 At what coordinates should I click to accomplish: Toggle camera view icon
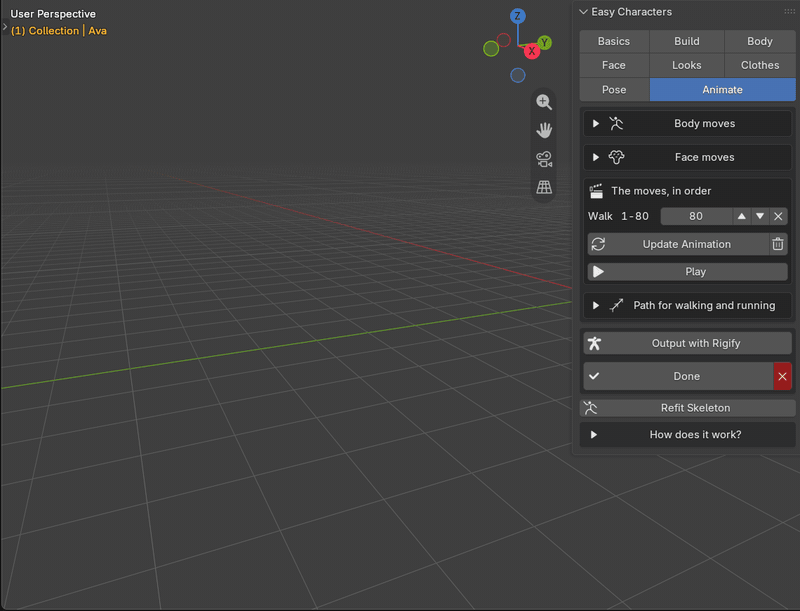coord(544,159)
